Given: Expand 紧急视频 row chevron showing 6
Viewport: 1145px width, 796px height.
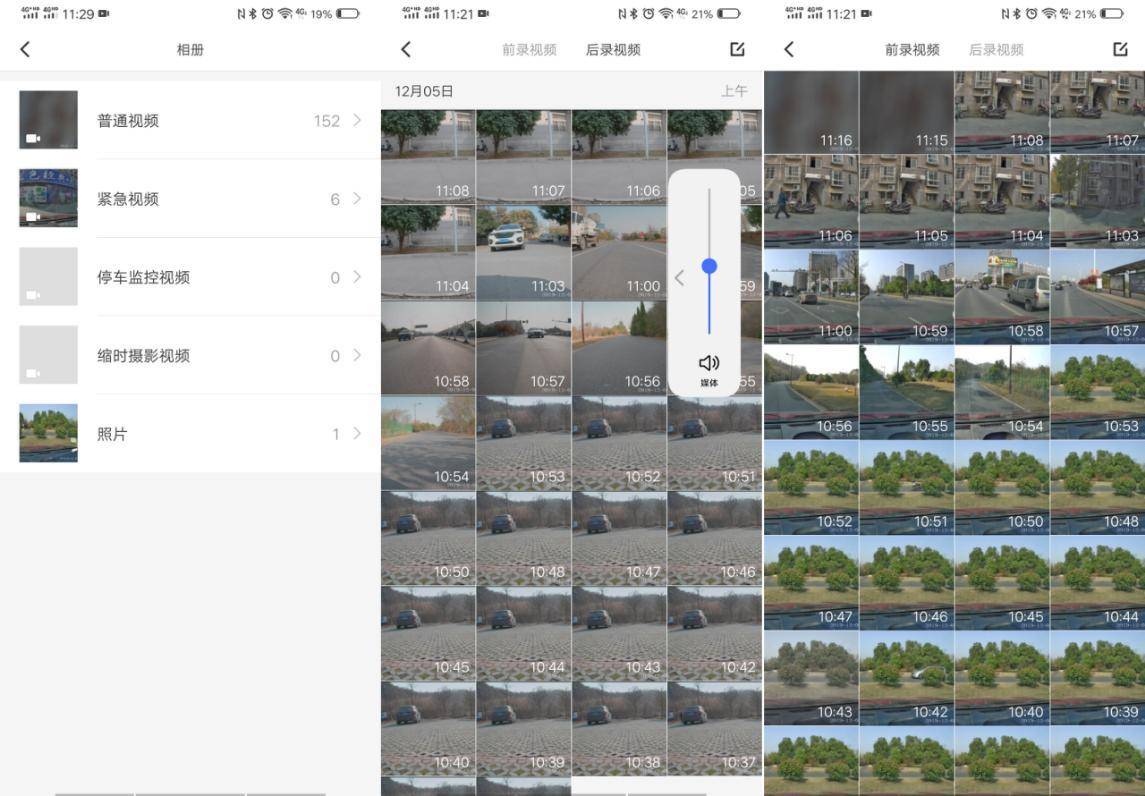Looking at the screenshot, I should point(357,199).
